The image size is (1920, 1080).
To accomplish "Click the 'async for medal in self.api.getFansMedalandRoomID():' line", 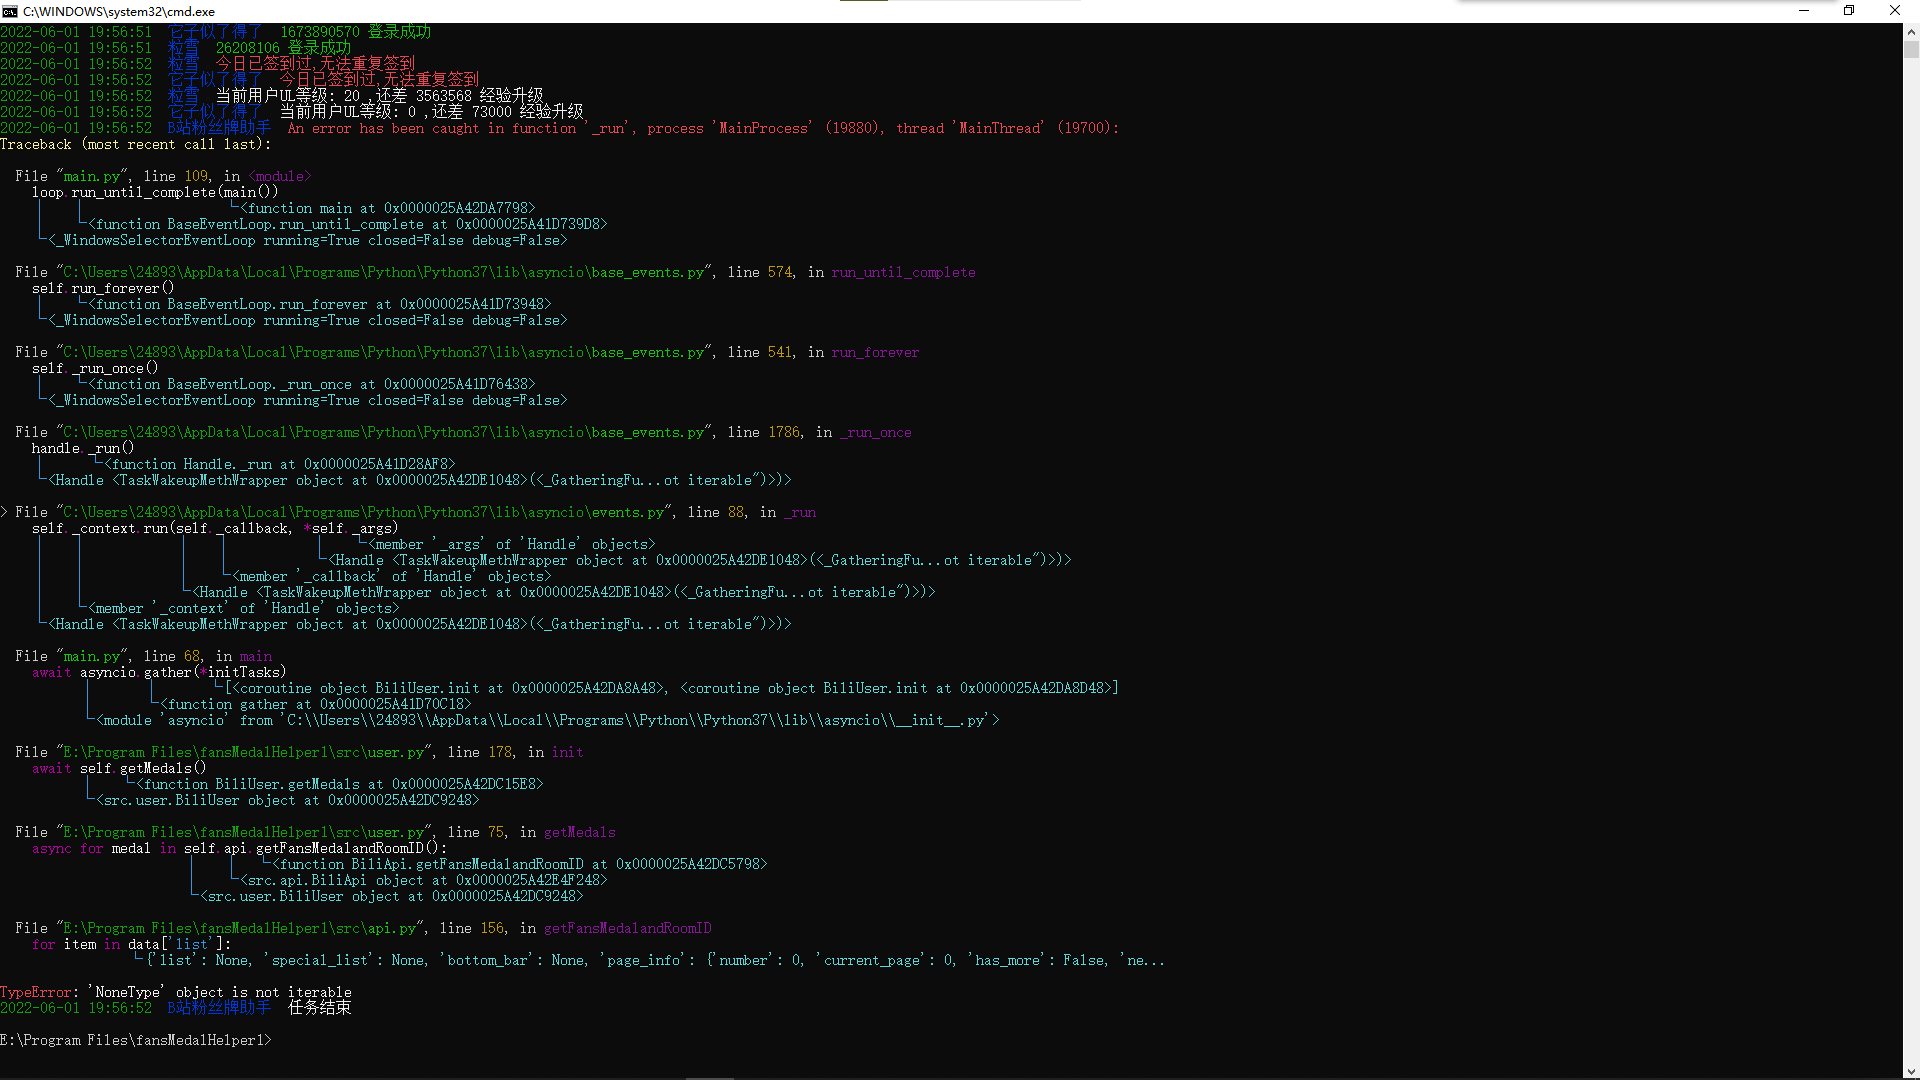I will tap(239, 848).
